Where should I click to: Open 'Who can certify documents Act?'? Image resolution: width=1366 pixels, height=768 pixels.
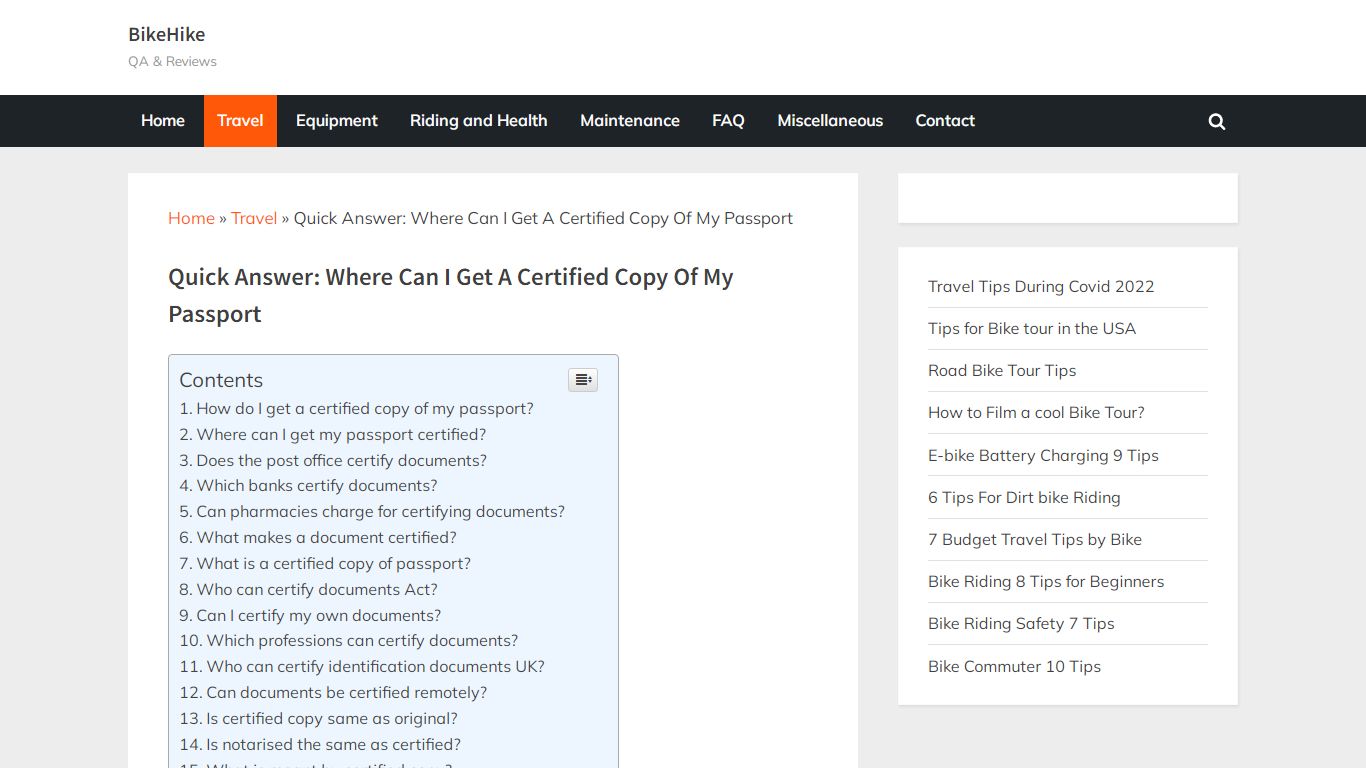308,589
